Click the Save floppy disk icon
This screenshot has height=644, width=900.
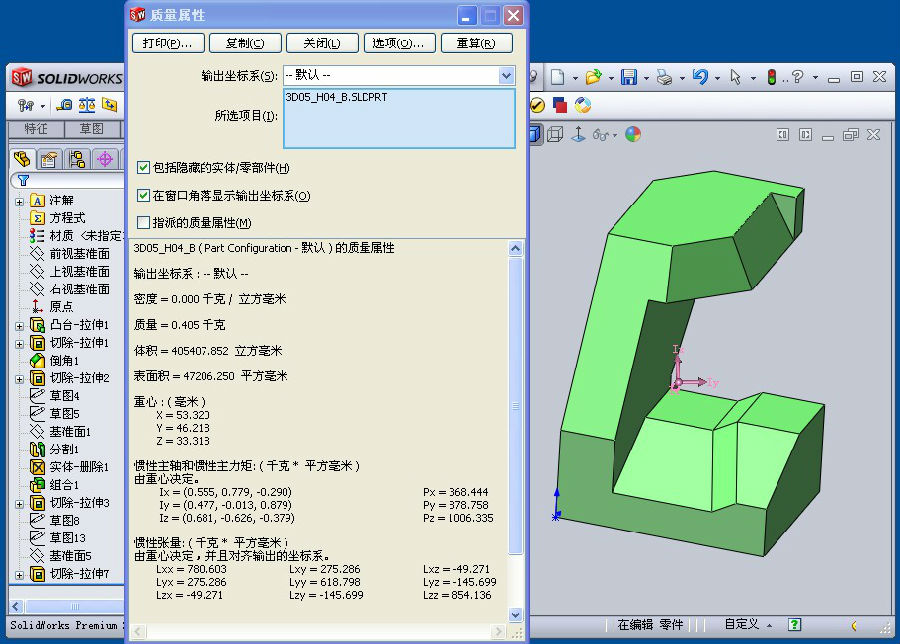(629, 77)
